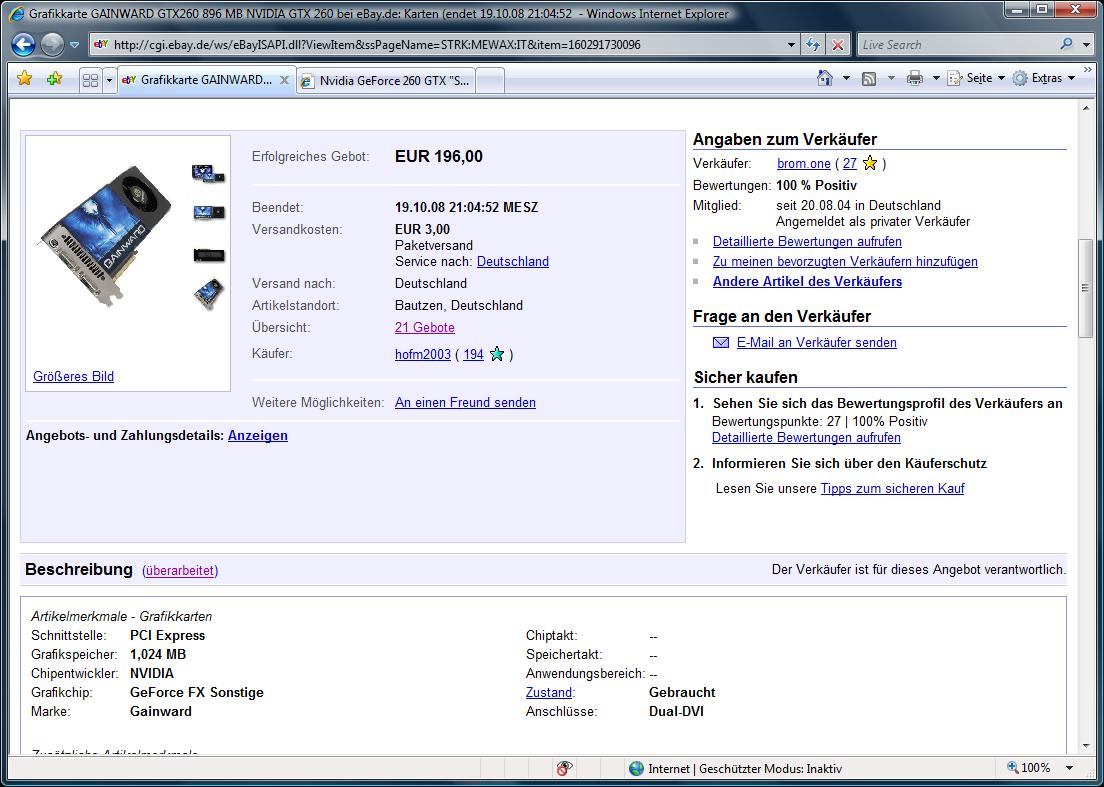Click the Internet zone globe icon
This screenshot has height=787, width=1104.
(636, 769)
